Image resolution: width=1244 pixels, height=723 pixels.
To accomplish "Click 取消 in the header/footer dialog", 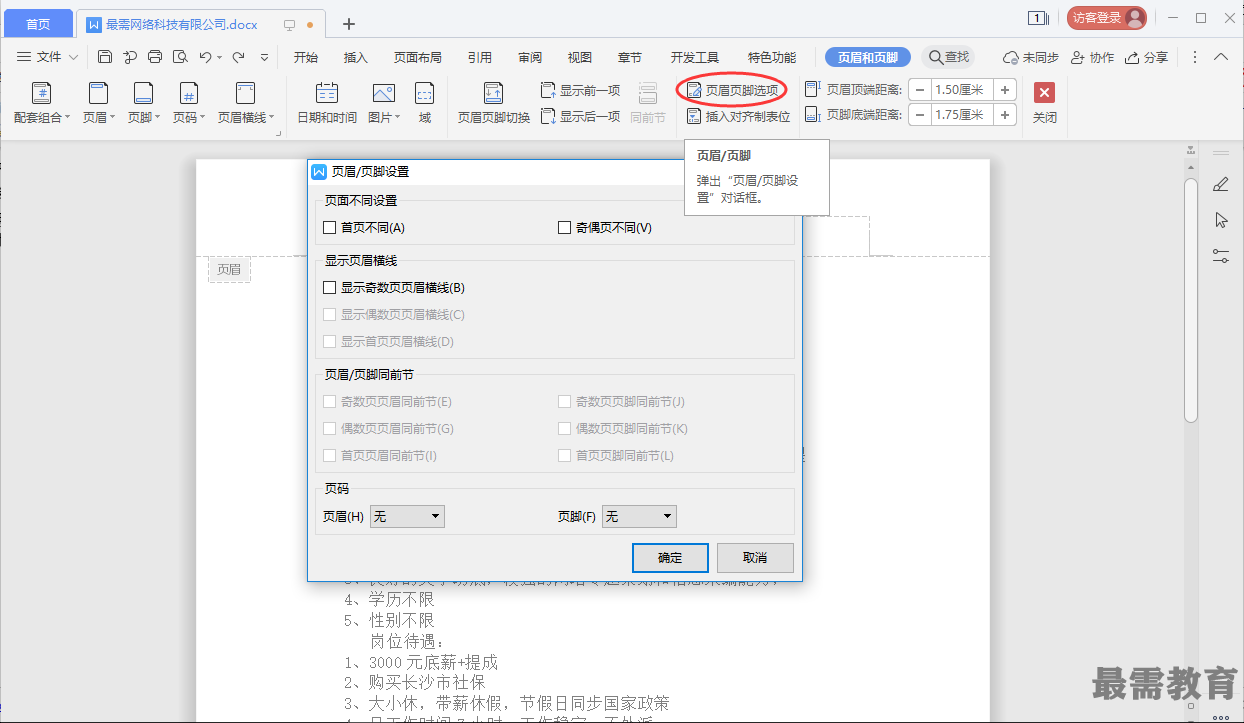I will pyautogui.click(x=755, y=558).
